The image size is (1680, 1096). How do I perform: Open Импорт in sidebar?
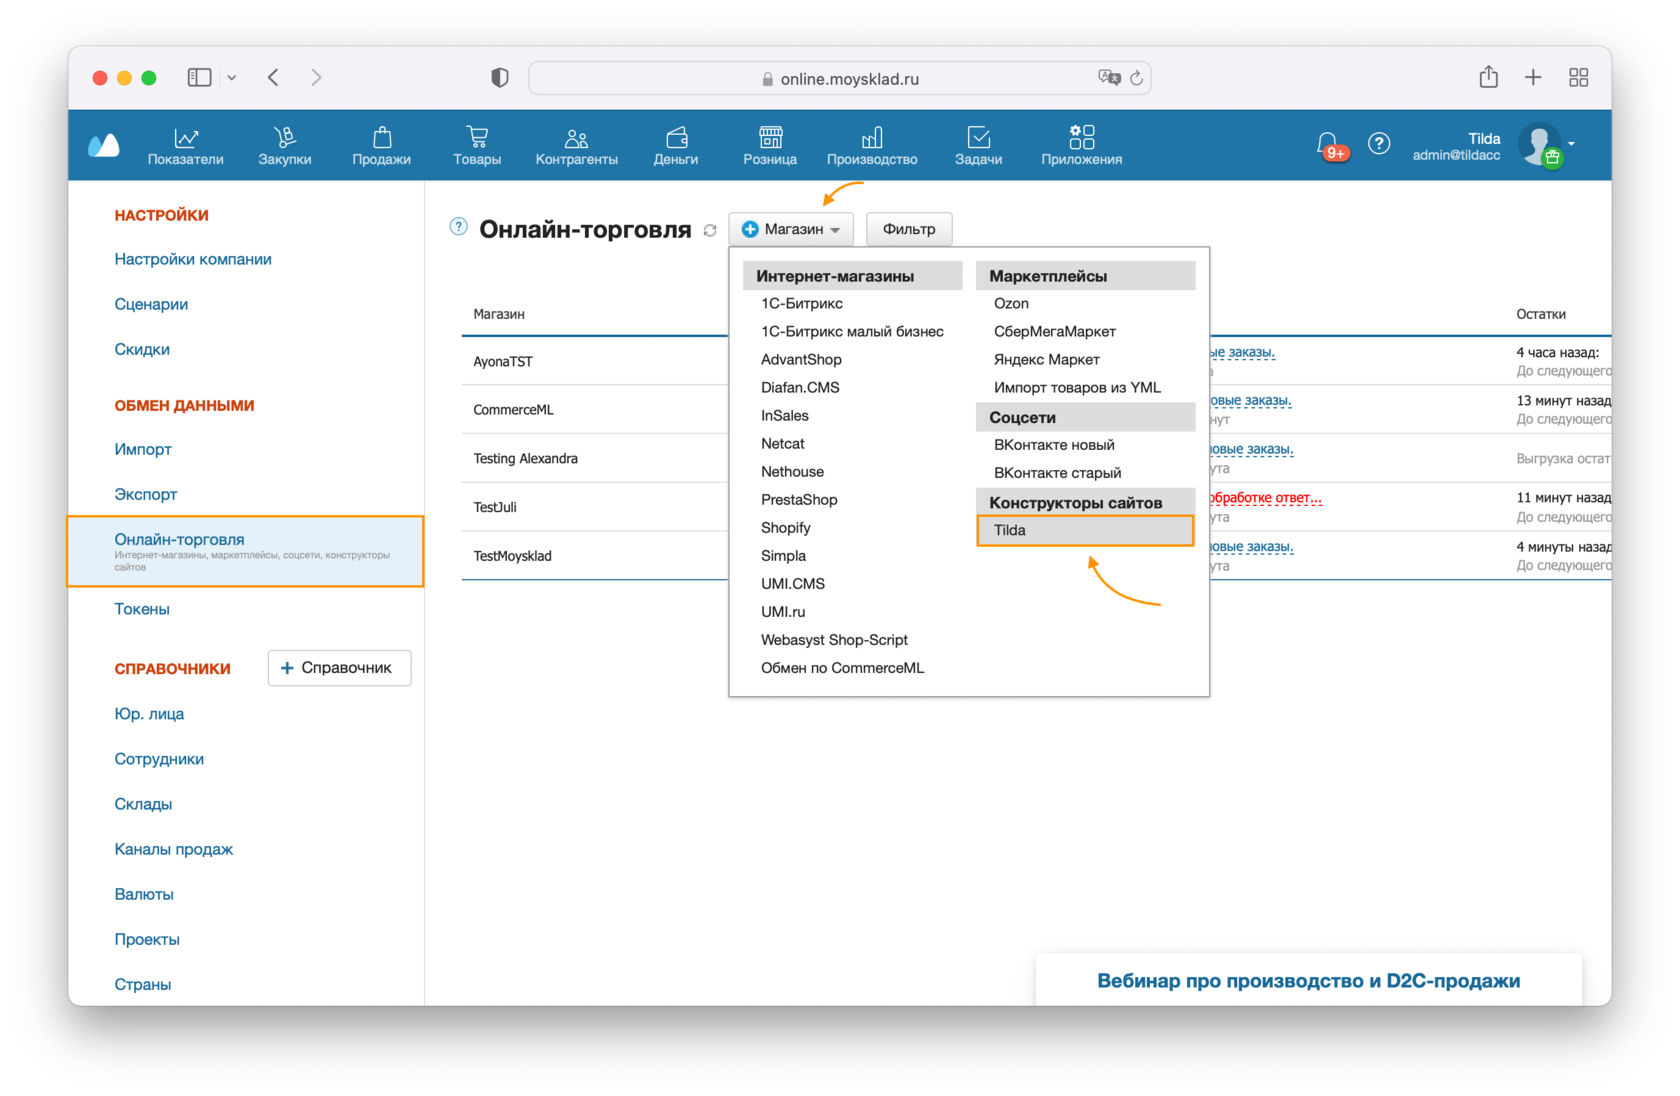[143, 449]
